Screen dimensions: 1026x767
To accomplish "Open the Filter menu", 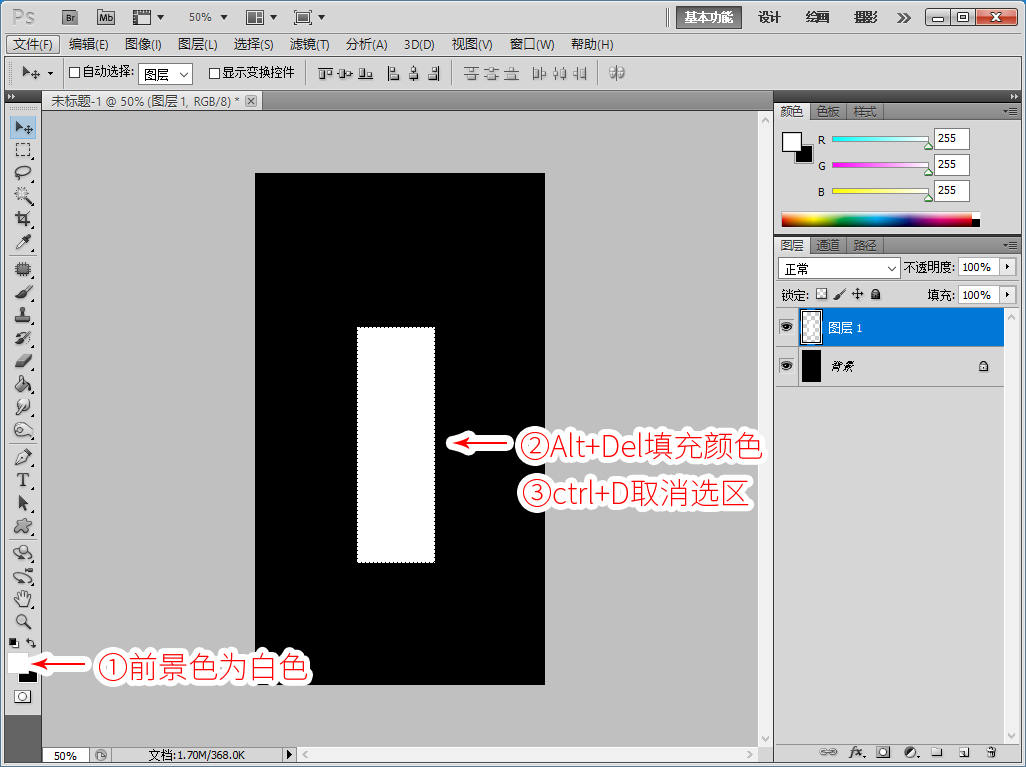I will 310,45.
